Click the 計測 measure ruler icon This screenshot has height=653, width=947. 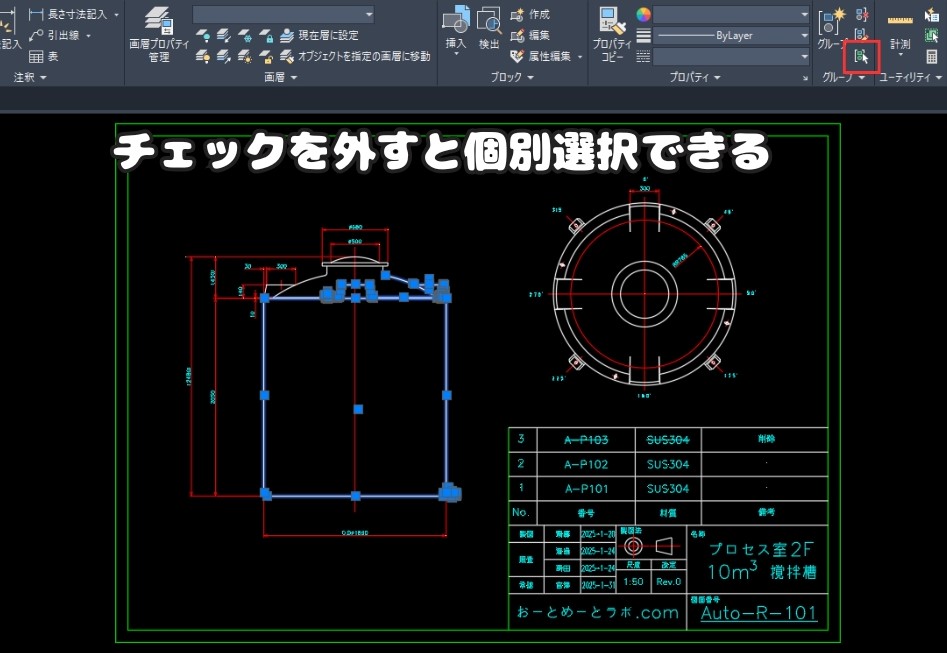pyautogui.click(x=900, y=22)
